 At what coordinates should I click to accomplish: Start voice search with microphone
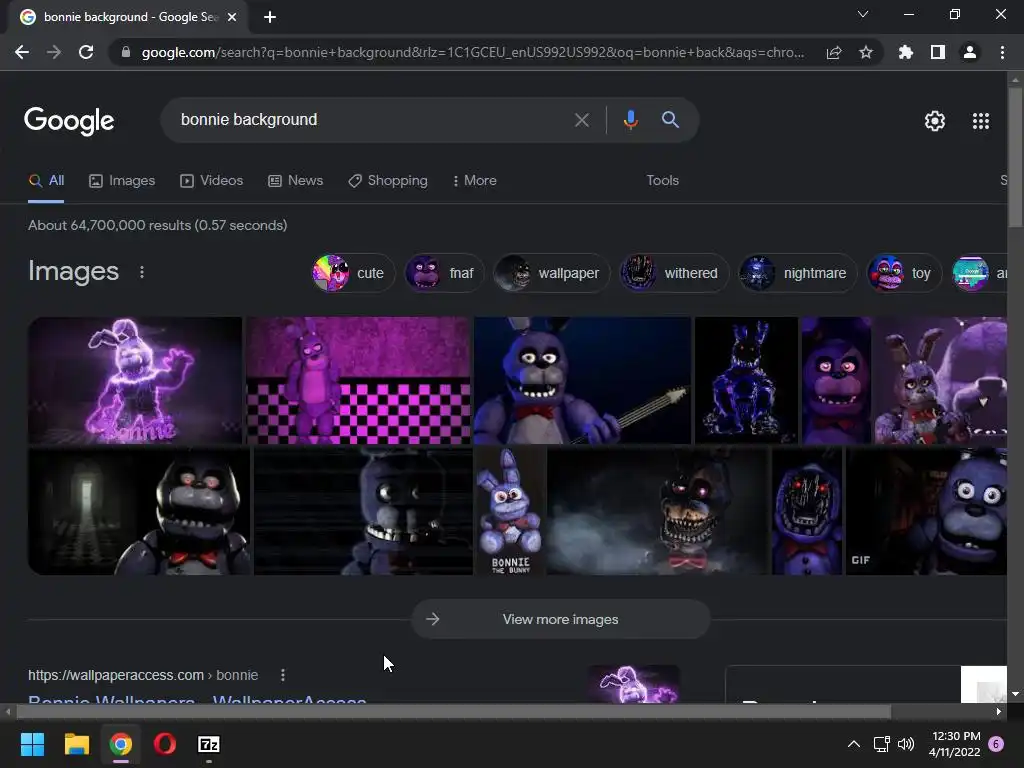[x=630, y=120]
